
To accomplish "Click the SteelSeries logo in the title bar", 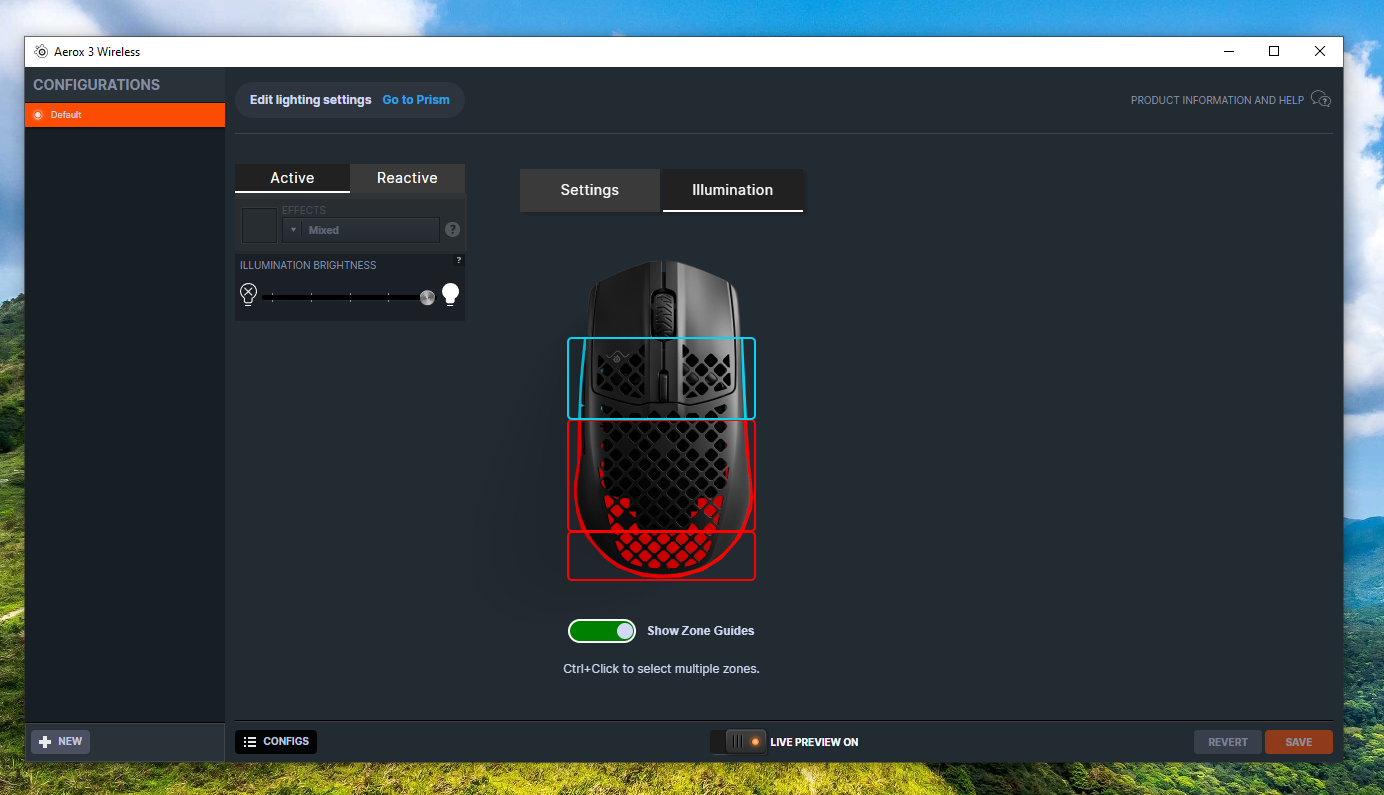I will tap(40, 51).
